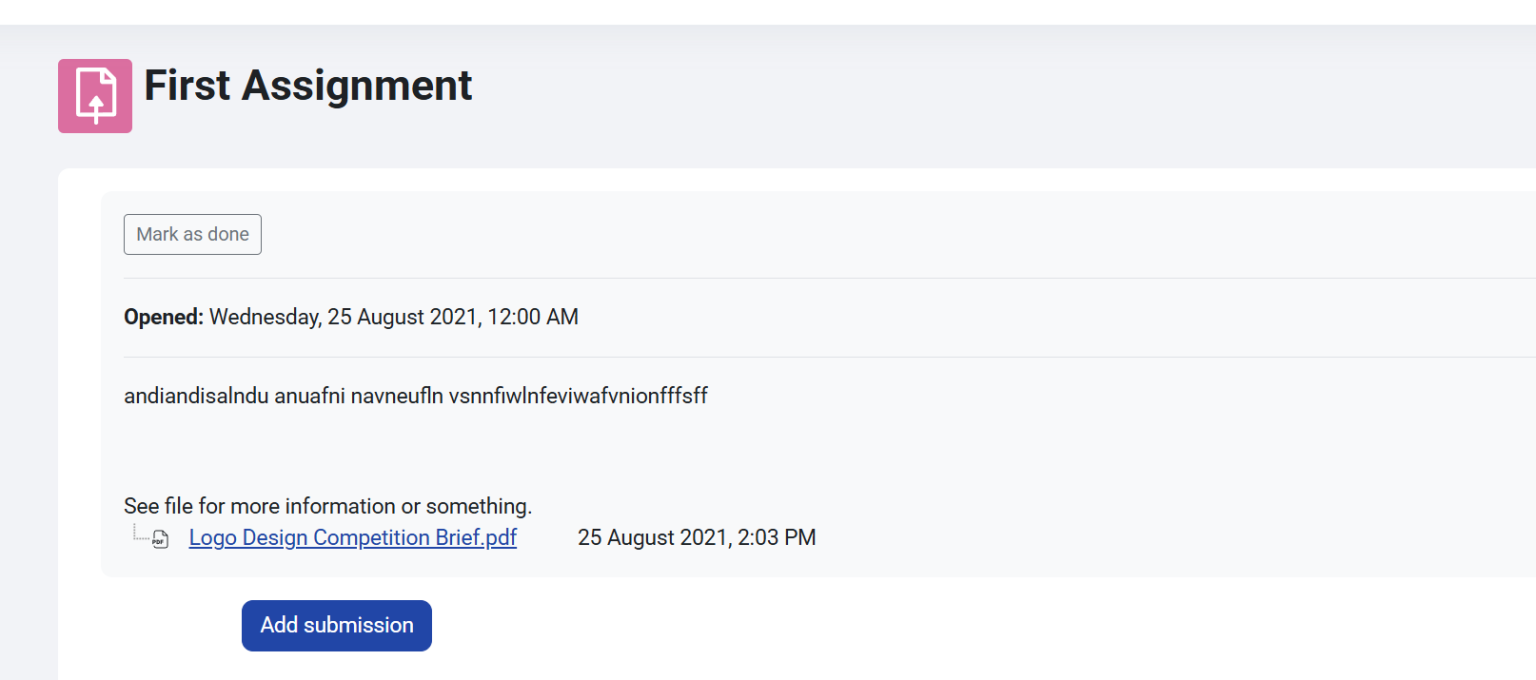The width and height of the screenshot is (1536, 680).
Task: Click the First Assignment page heading
Action: coord(308,86)
